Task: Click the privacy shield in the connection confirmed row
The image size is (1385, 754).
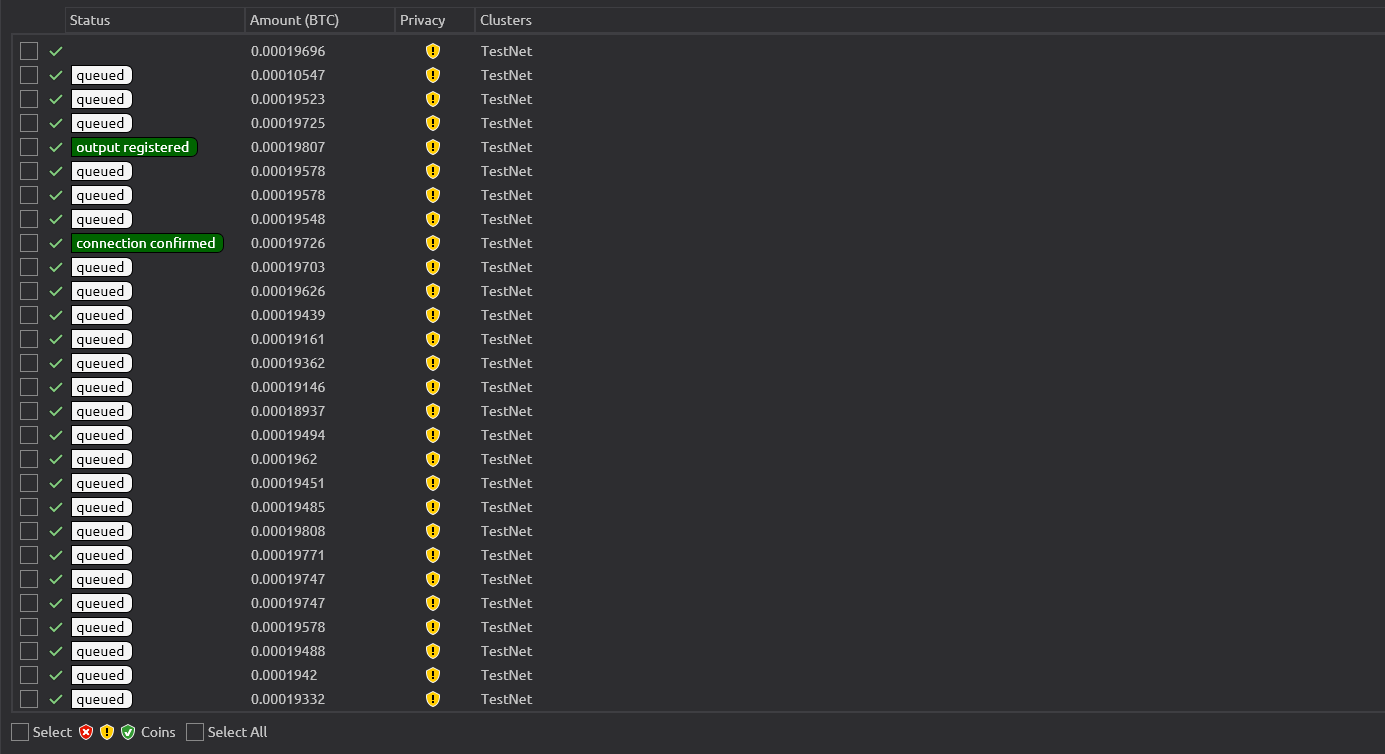Action: tap(433, 243)
